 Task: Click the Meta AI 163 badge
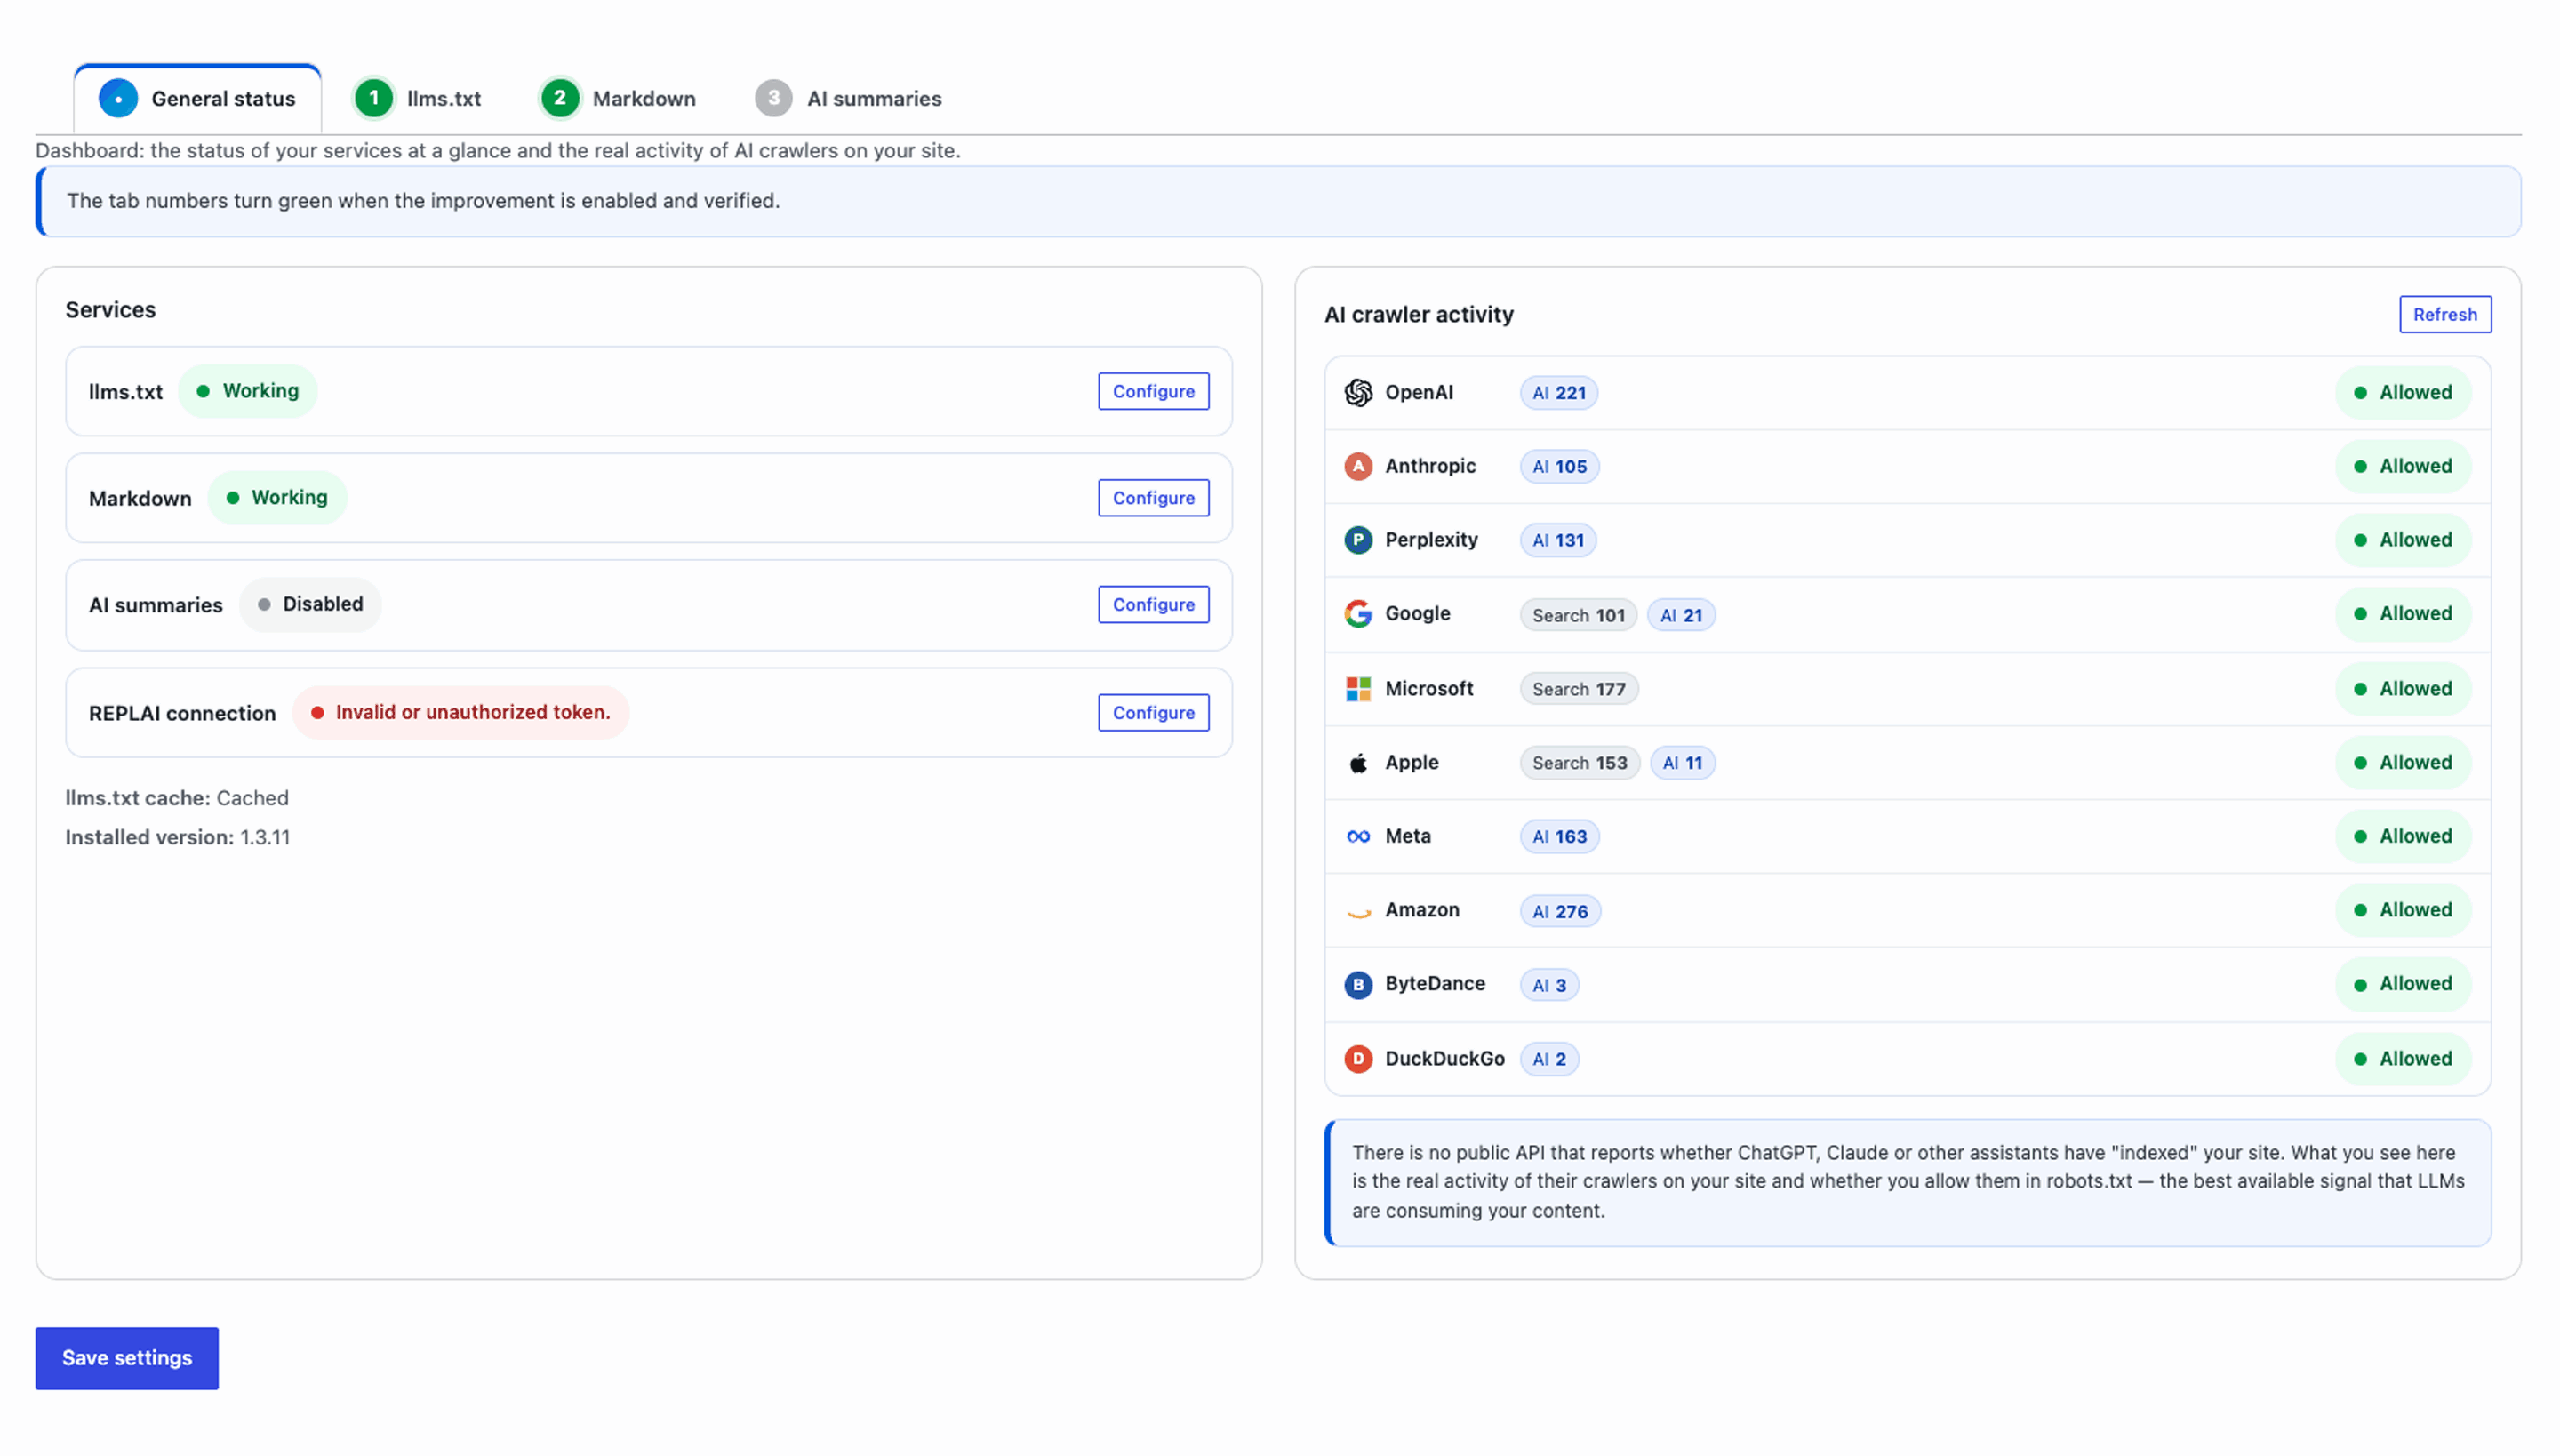coord(1559,837)
